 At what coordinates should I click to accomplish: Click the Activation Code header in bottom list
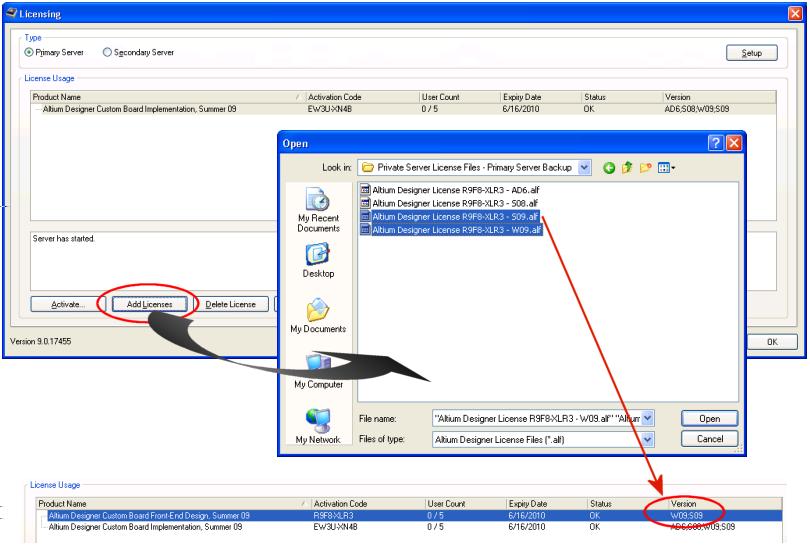pos(367,504)
